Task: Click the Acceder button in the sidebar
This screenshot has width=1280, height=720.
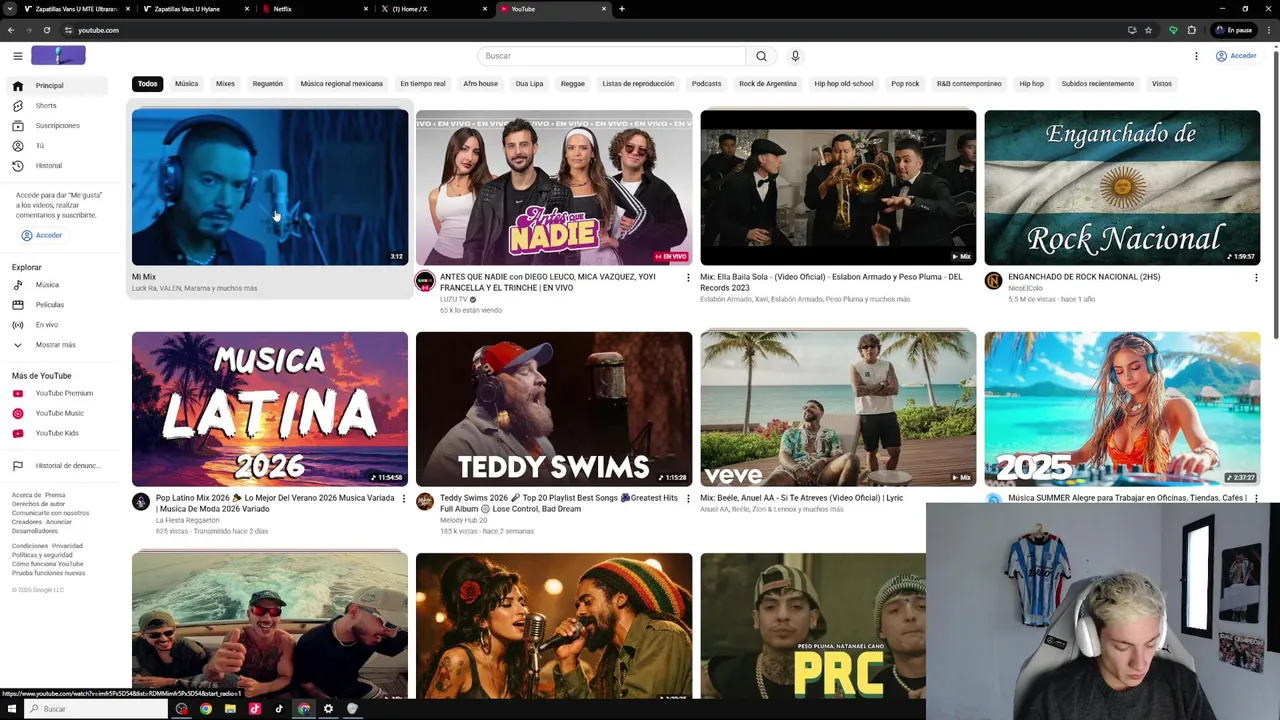Action: 42,236
